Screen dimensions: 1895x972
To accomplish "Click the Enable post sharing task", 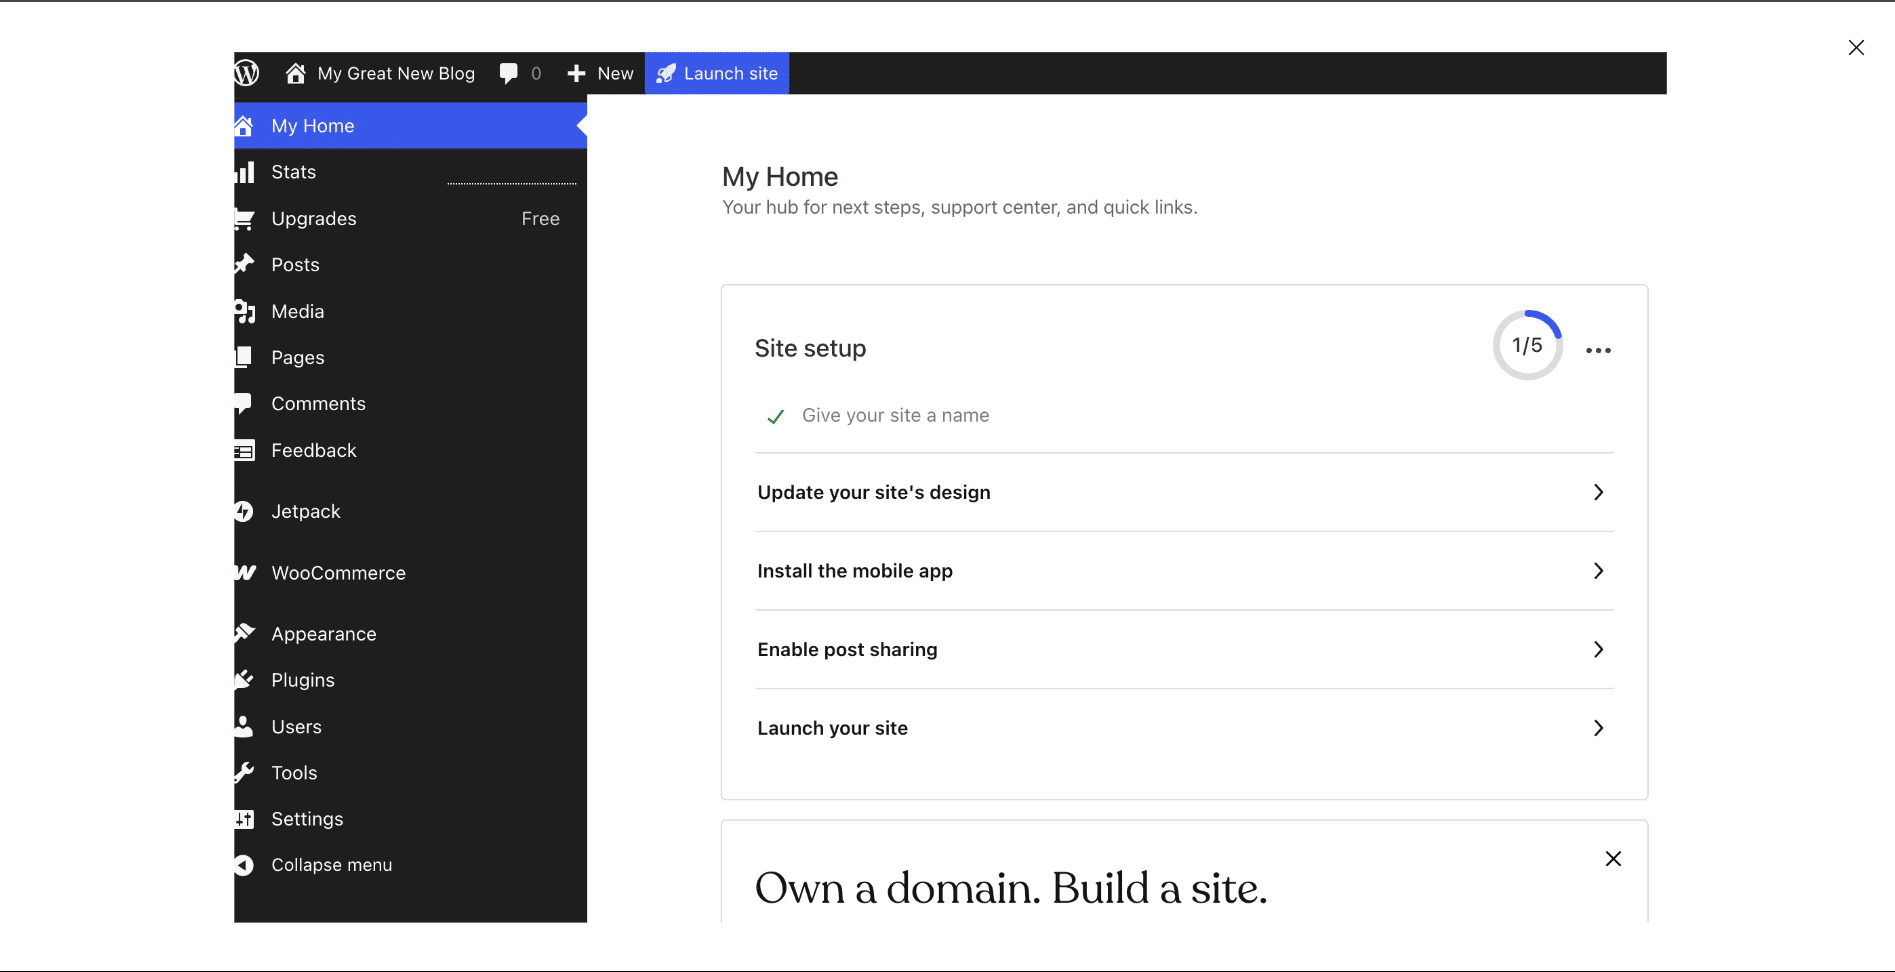I will click(1185, 649).
